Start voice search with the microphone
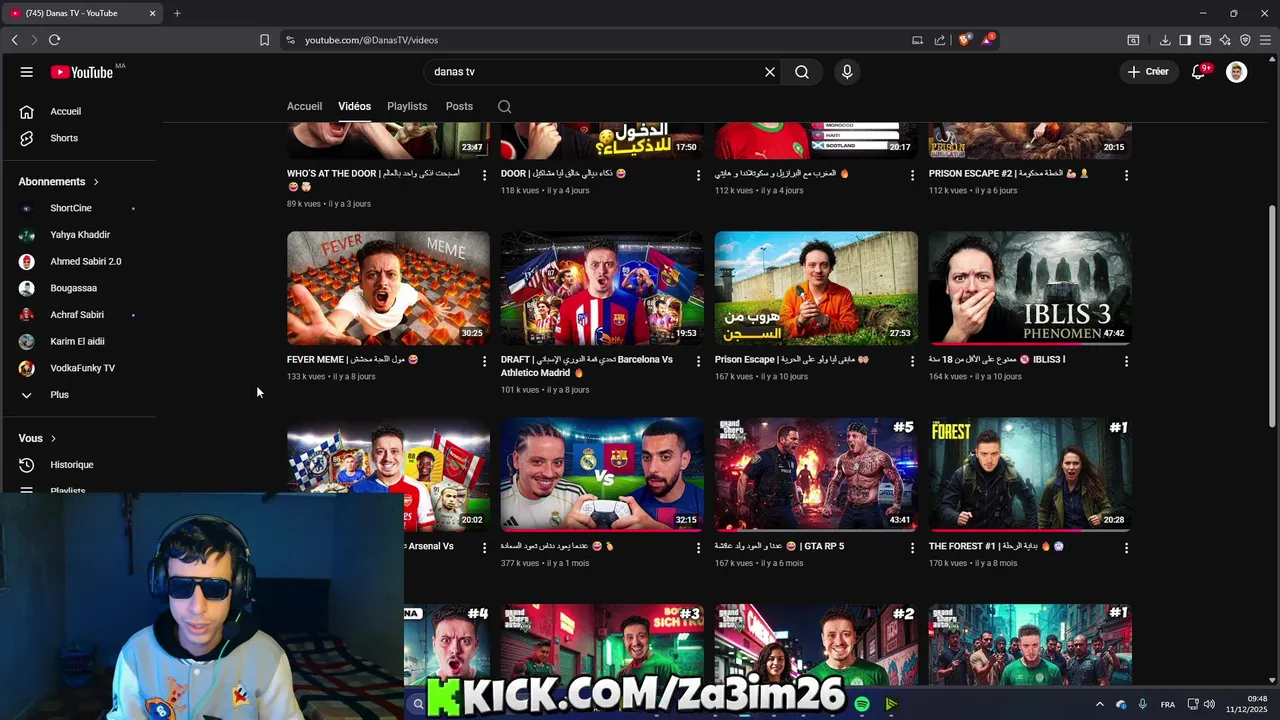Viewport: 1280px width, 720px height. [x=847, y=72]
